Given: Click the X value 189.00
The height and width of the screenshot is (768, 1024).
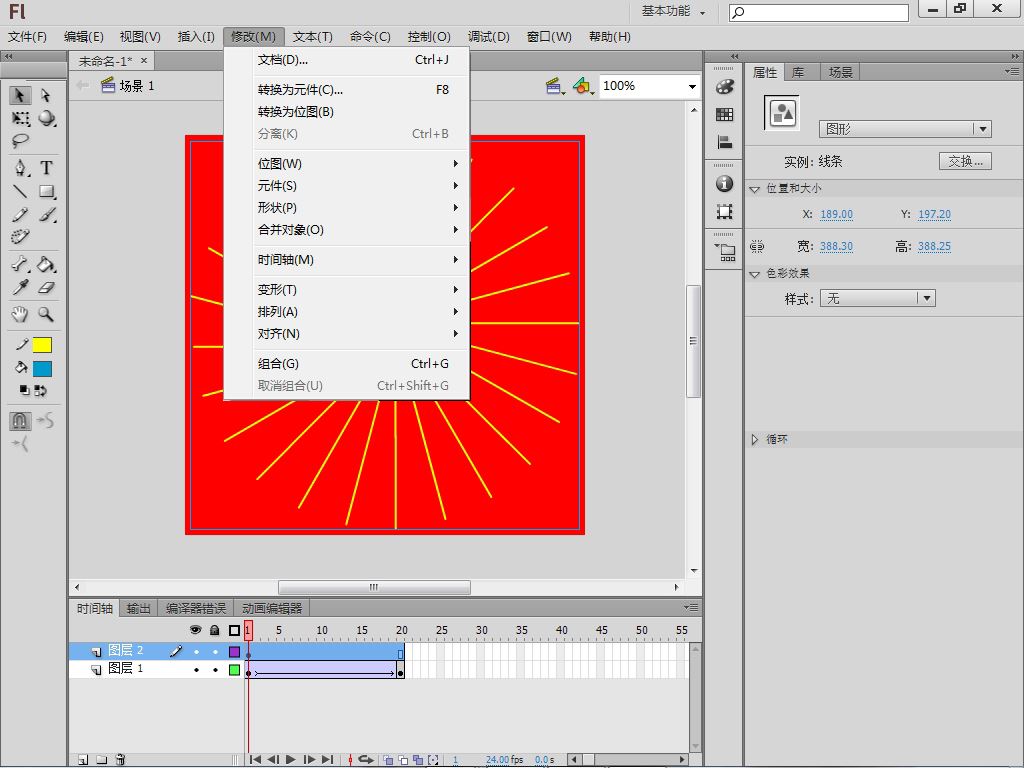Looking at the screenshot, I should coord(837,214).
